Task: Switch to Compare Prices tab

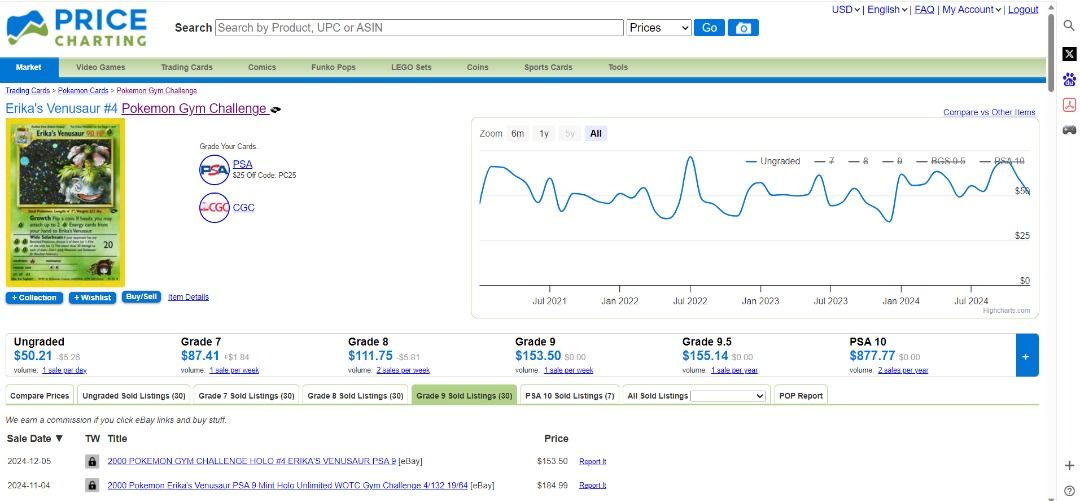Action: (x=39, y=396)
